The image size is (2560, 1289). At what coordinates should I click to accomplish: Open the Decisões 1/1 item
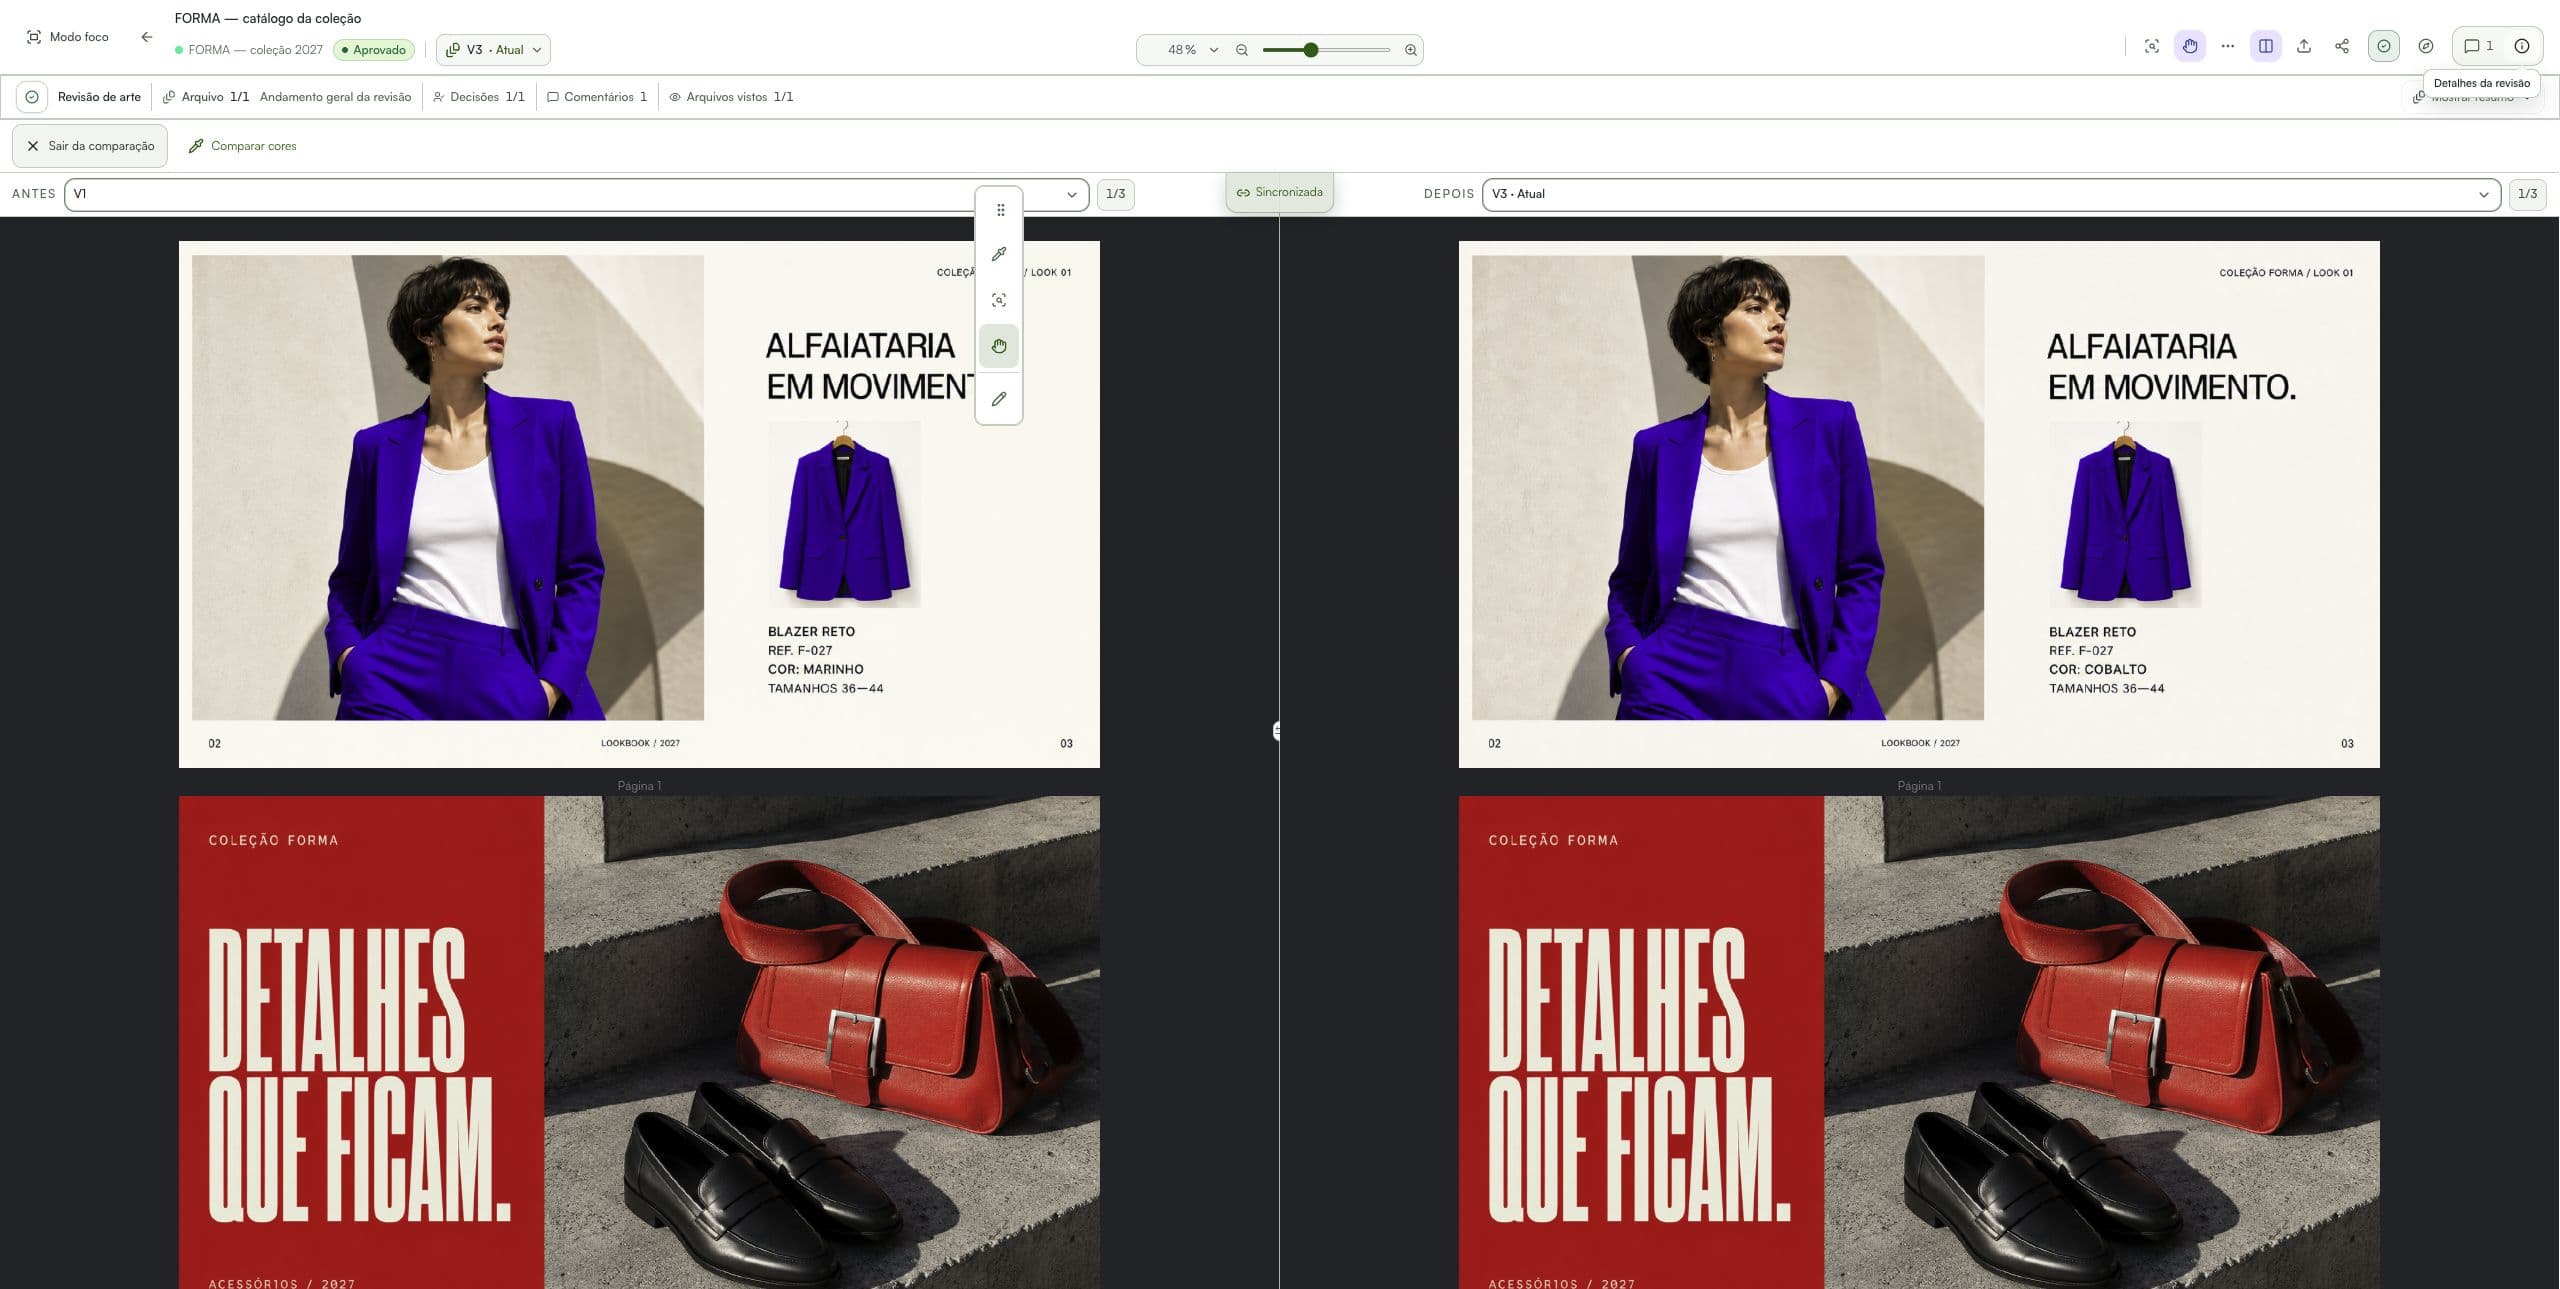(x=478, y=97)
